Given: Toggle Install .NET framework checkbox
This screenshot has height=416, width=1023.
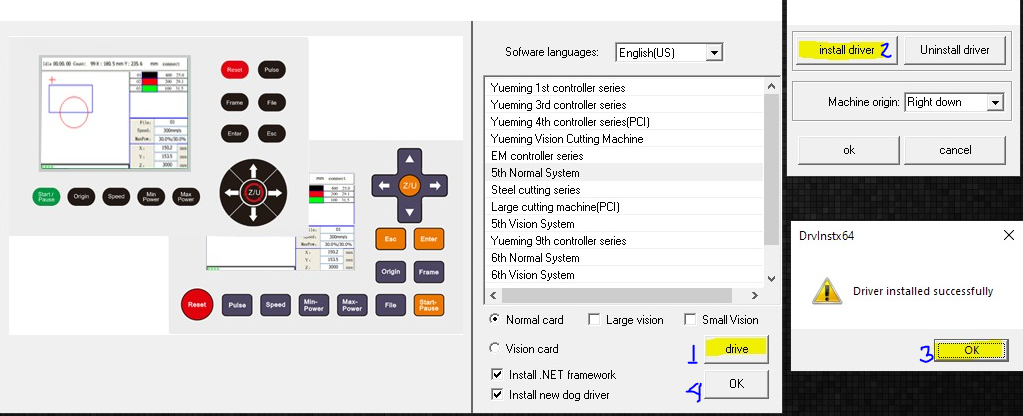Looking at the screenshot, I should pos(497,375).
